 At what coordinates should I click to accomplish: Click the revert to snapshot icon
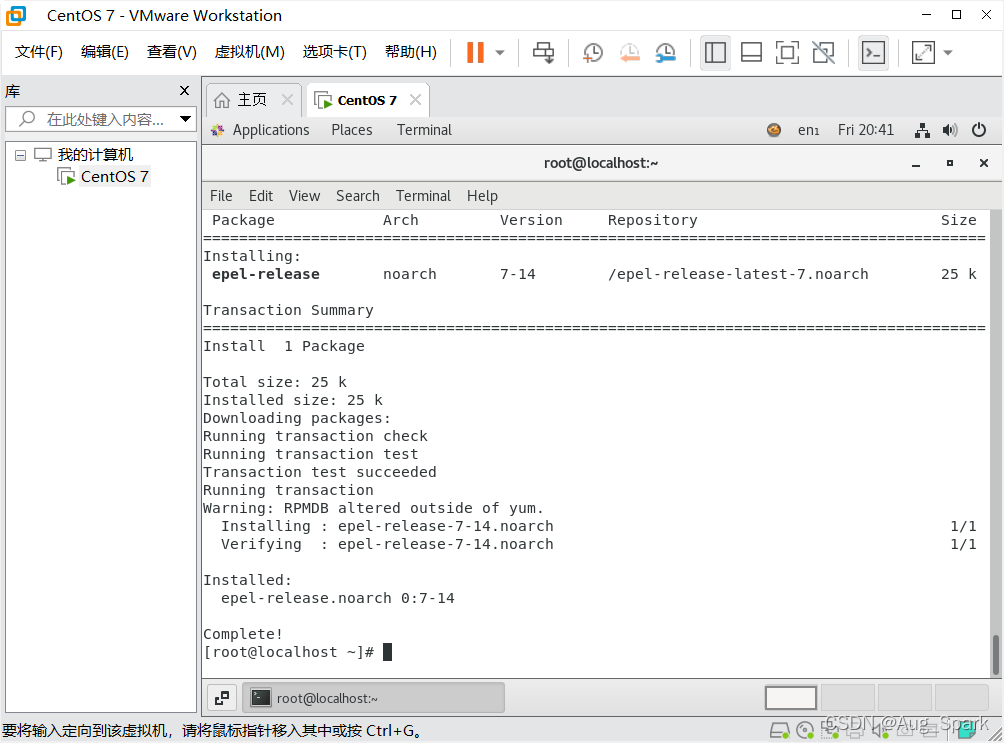[x=629, y=53]
